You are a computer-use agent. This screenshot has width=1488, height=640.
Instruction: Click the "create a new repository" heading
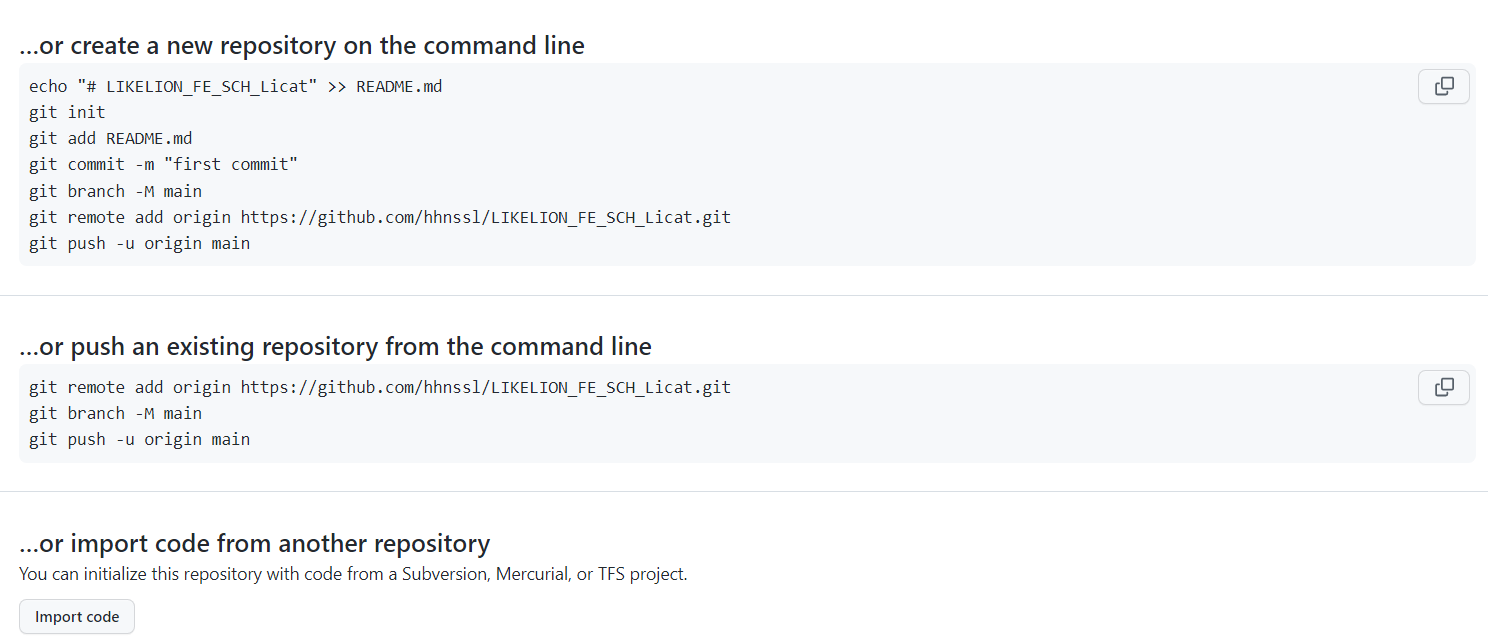302,46
